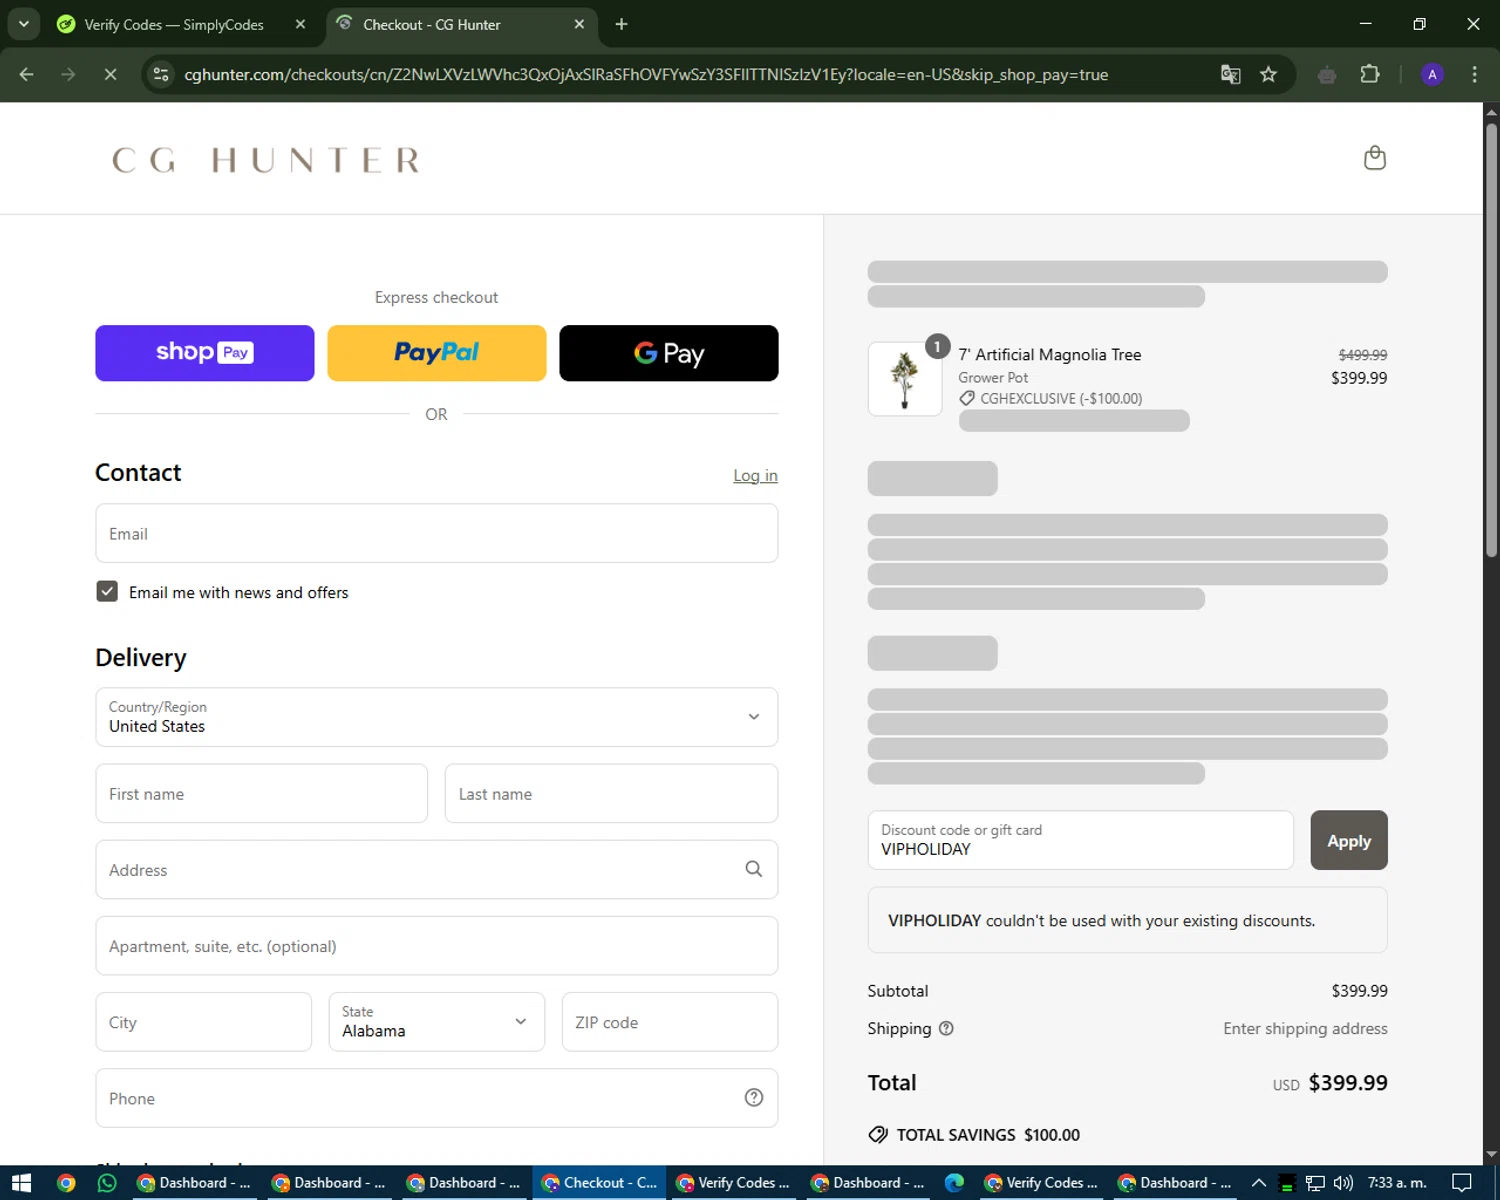Go back to the previous page

click(x=27, y=74)
